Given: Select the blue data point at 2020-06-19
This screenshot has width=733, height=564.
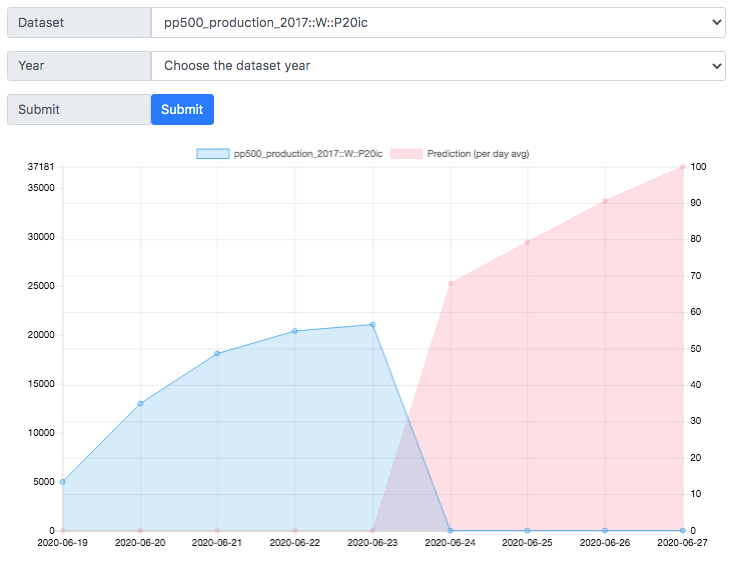Looking at the screenshot, I should point(63,482).
